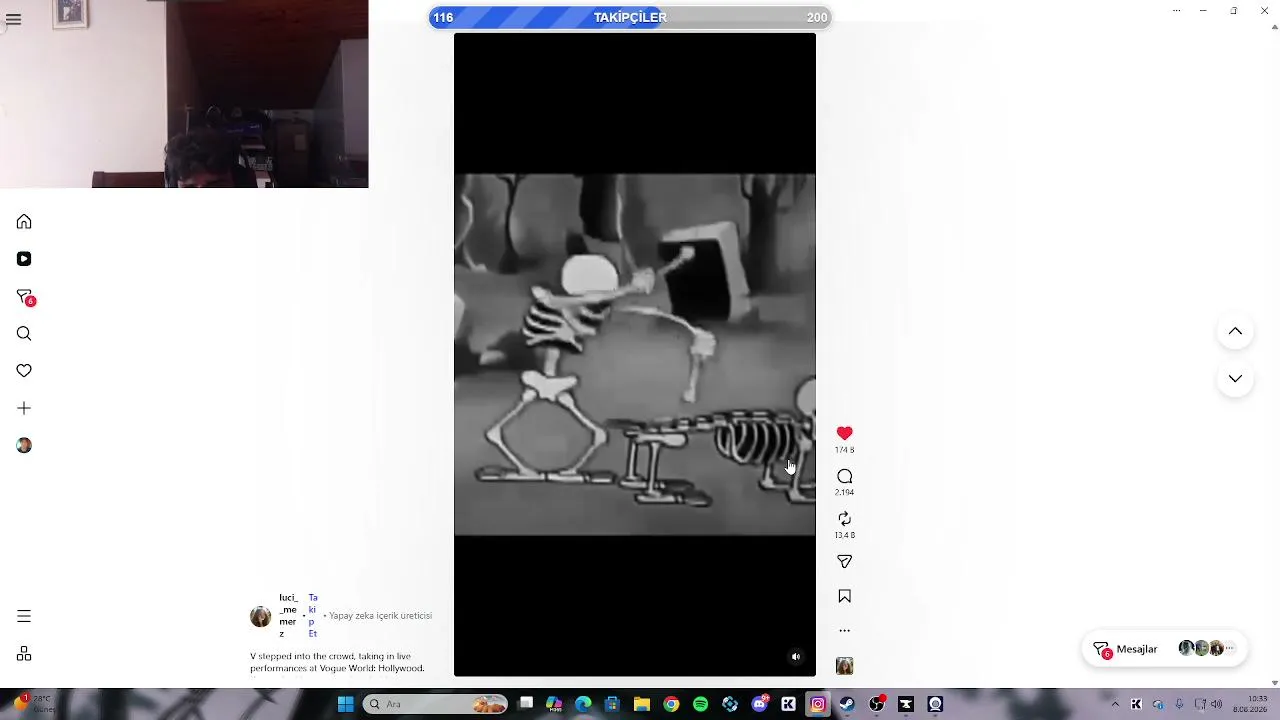The width and height of the screenshot is (1280, 720).
Task: Open Task View on the taskbar
Action: 526,704
